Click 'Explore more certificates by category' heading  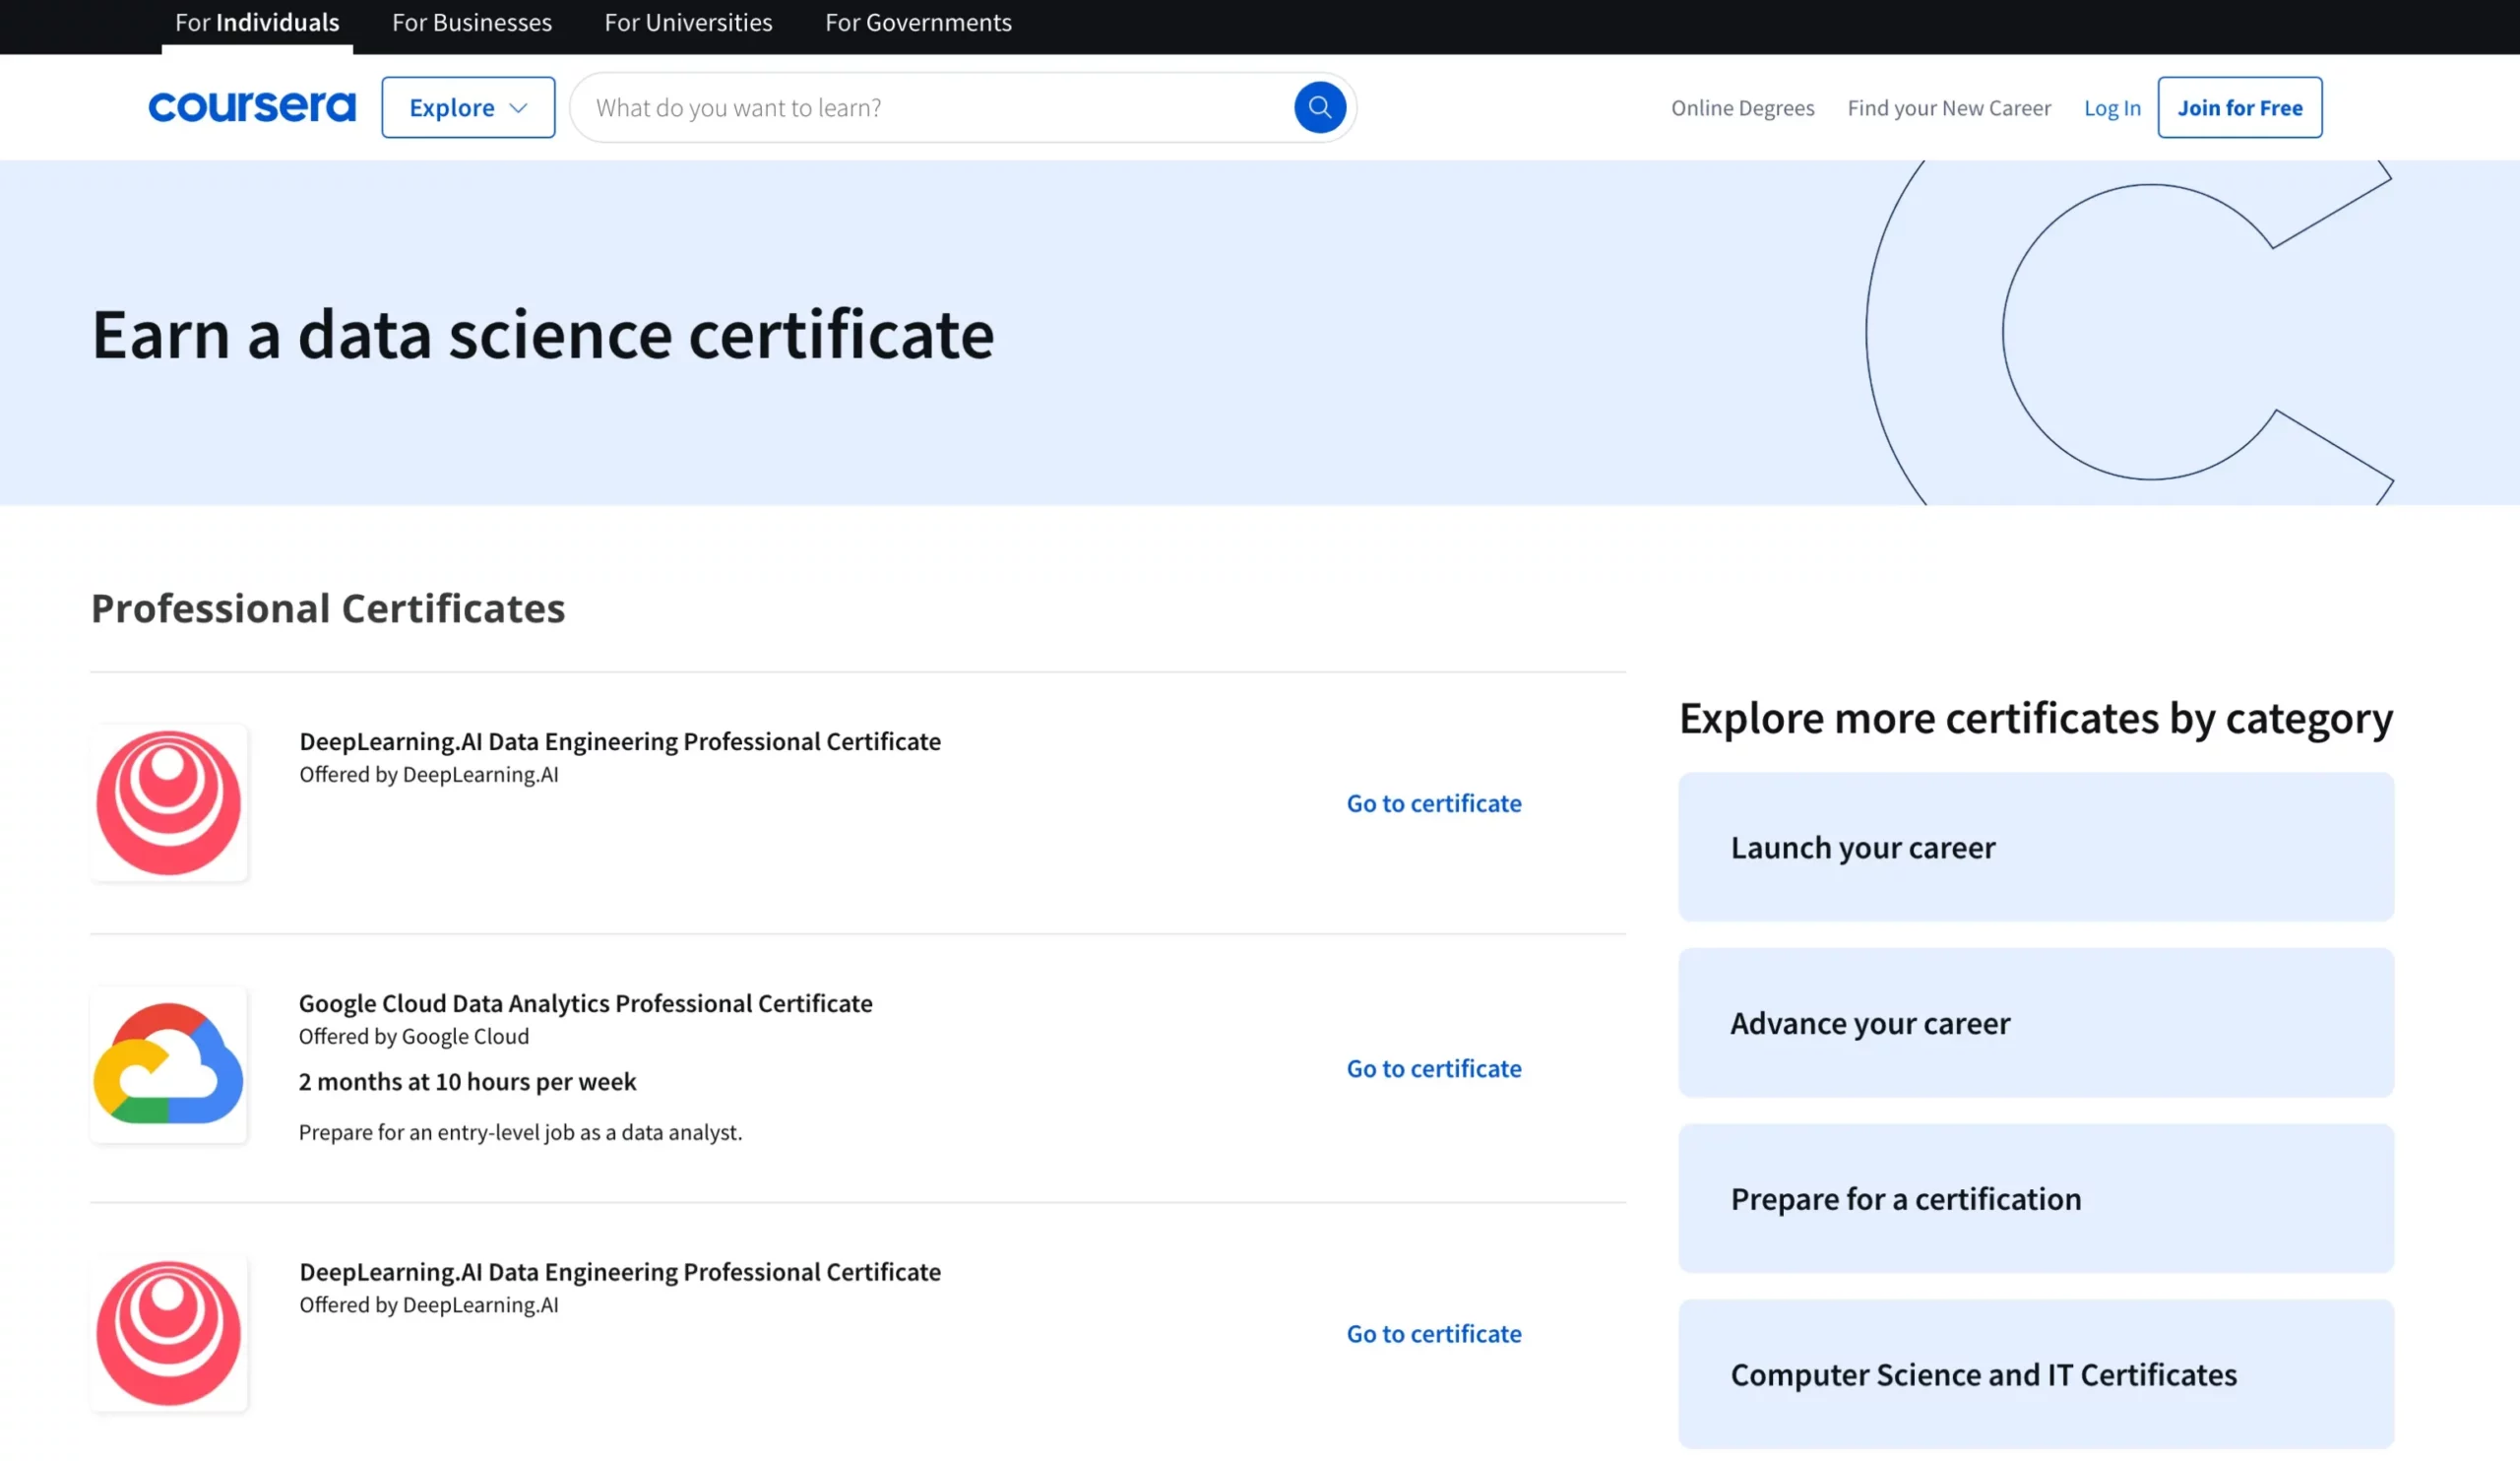pyautogui.click(x=2035, y=718)
